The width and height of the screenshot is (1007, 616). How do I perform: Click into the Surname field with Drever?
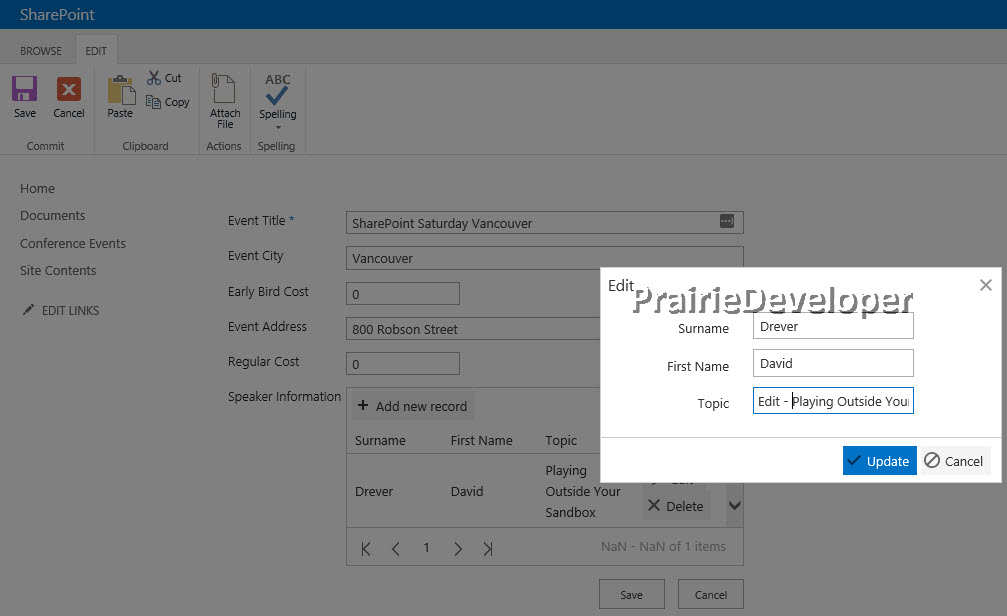click(833, 326)
